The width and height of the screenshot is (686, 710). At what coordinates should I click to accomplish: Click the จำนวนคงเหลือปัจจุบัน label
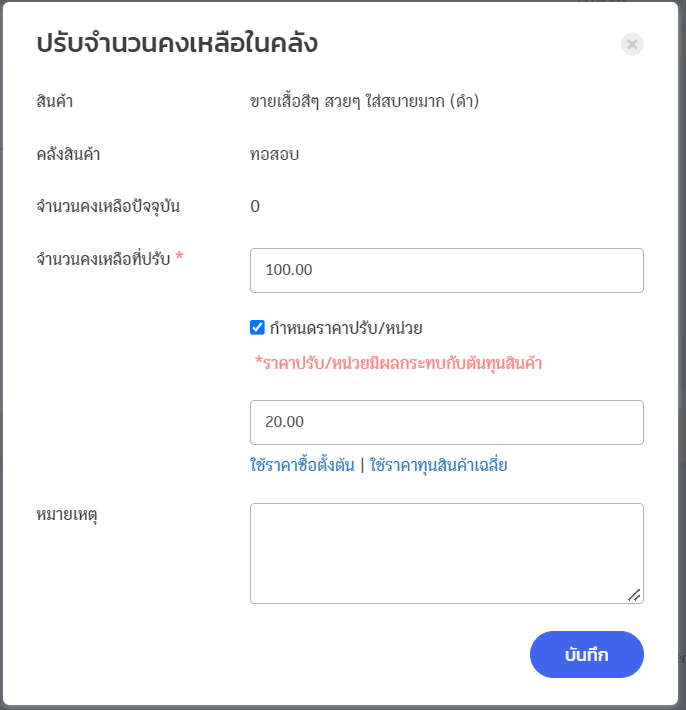(x=108, y=206)
